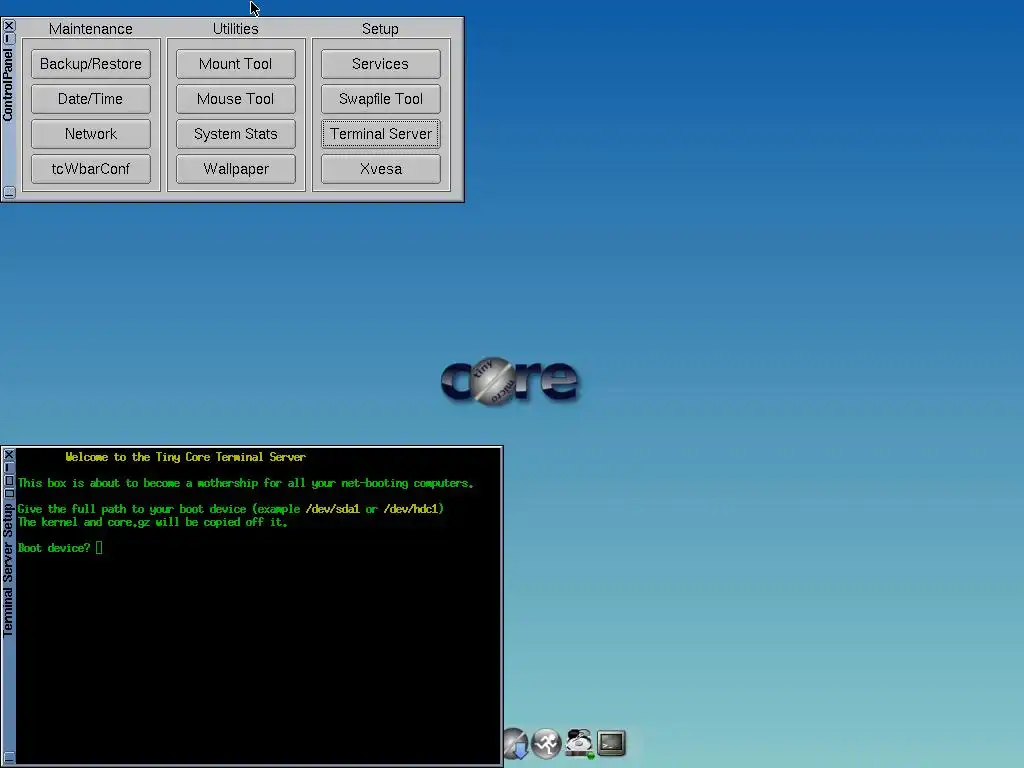Open the Apps icon with the blue download arrow
The height and width of the screenshot is (768, 1024).
pyautogui.click(x=516, y=743)
